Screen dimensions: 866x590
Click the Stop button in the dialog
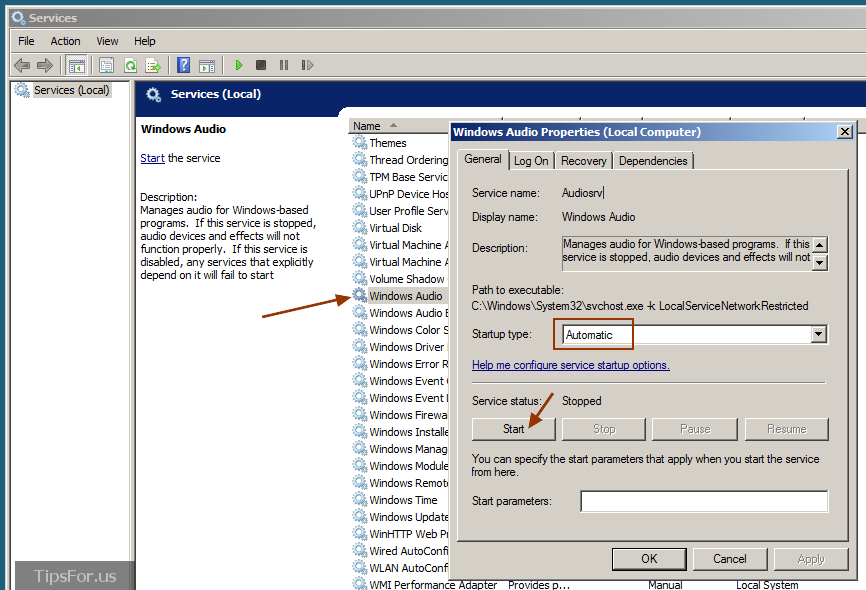tap(604, 429)
